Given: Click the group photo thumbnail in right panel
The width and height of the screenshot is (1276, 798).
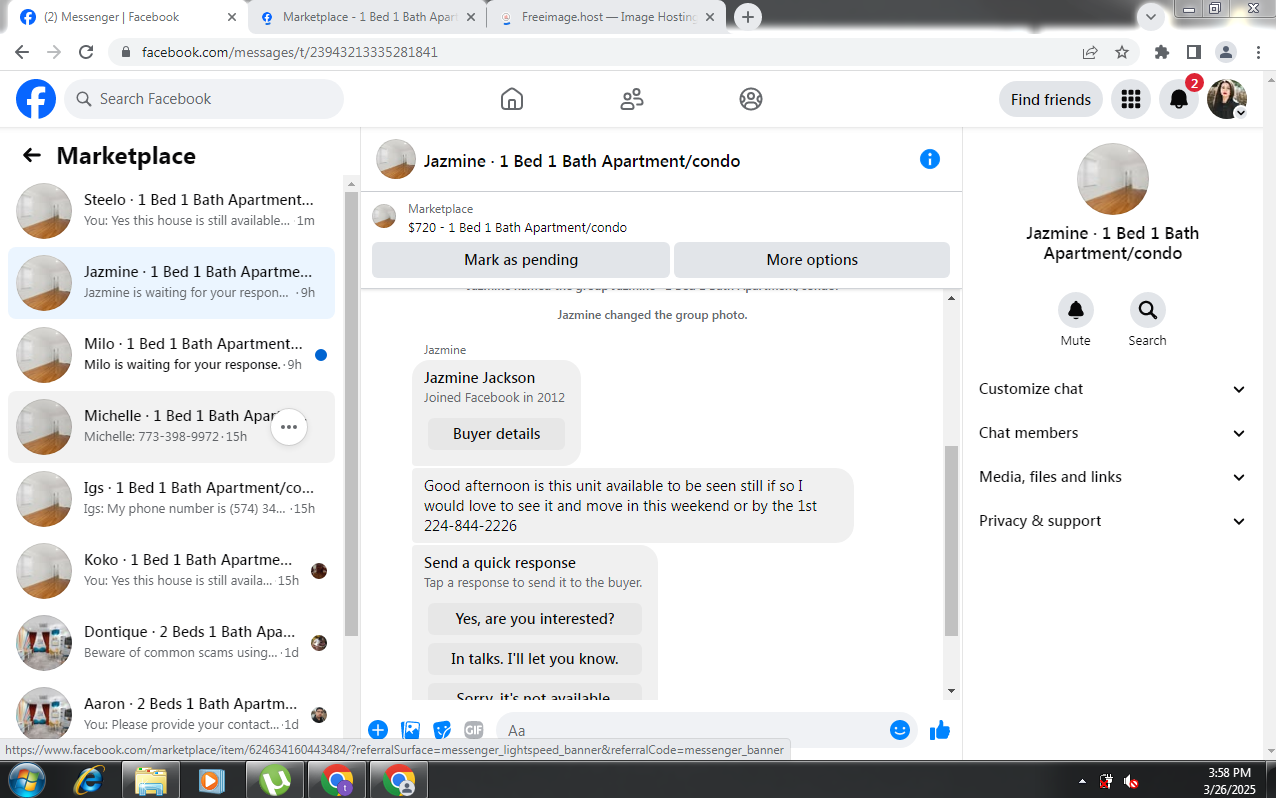Looking at the screenshot, I should click(1112, 179).
